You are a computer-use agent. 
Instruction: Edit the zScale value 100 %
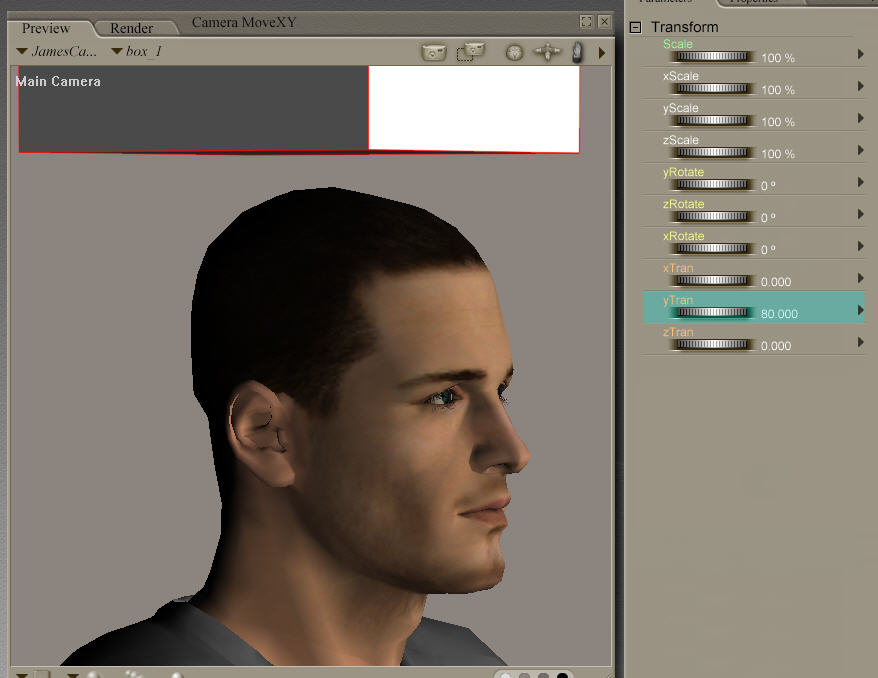(778, 153)
